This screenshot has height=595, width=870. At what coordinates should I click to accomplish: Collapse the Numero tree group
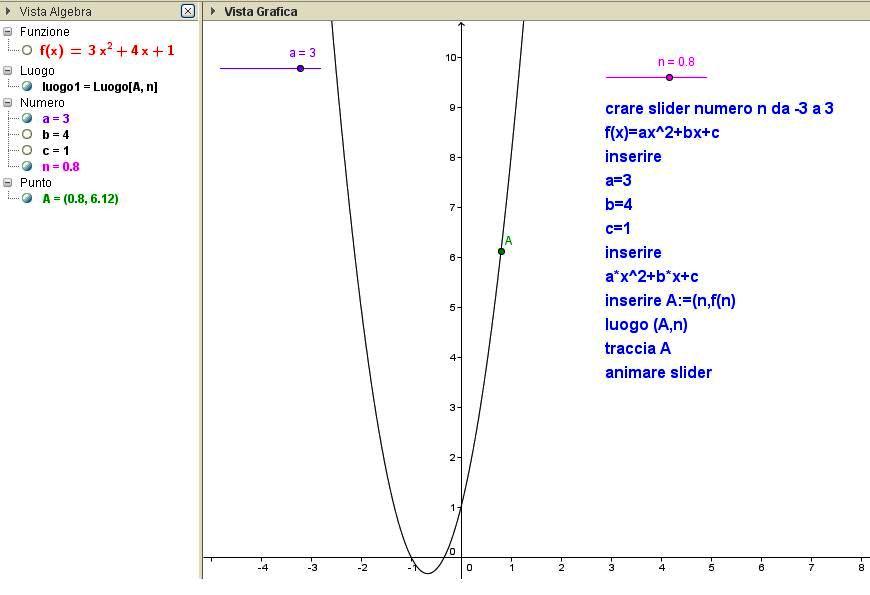coord(8,103)
